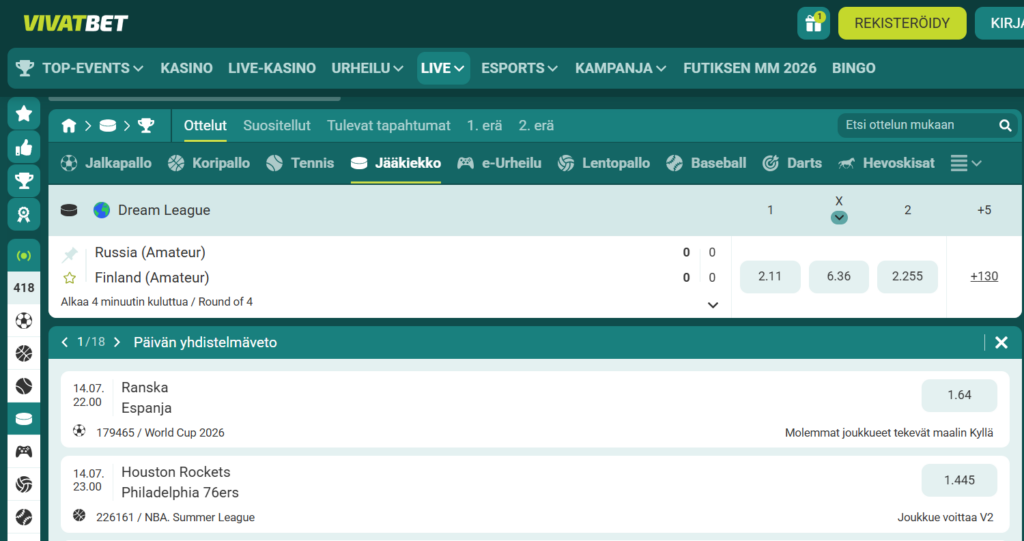Screen dimensions: 1024x541
Task: Select the tennis ball sidebar icon
Action: click(x=24, y=386)
